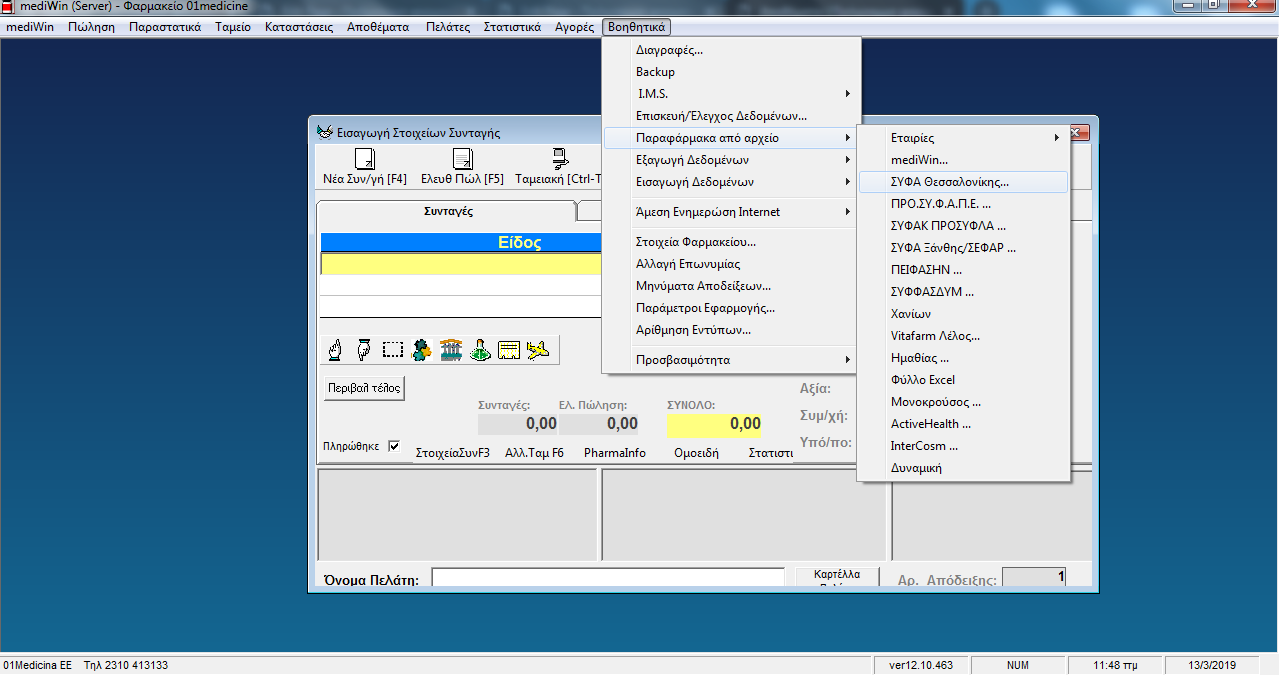Switch to the Συνταγές tab

(447, 211)
